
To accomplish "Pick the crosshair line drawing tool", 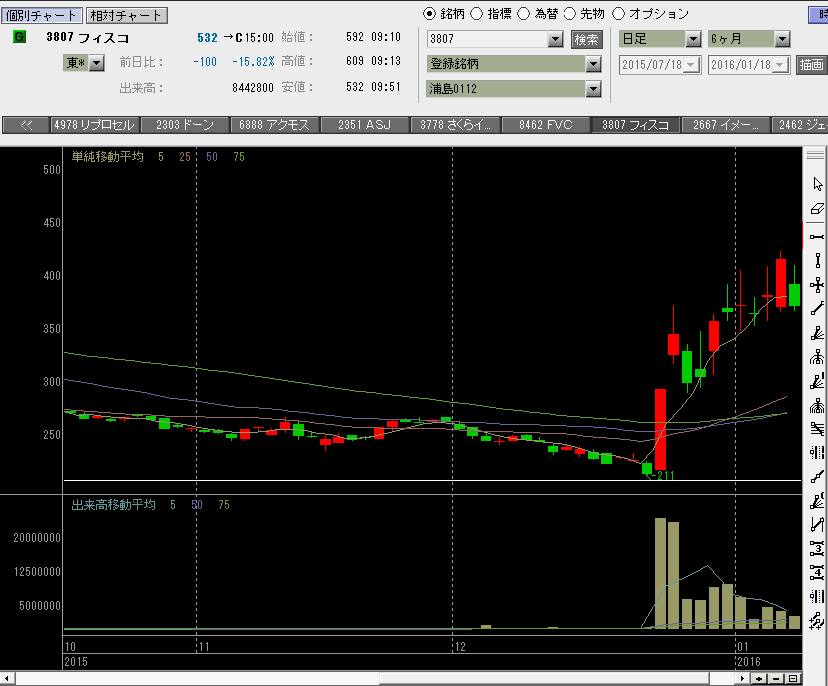I will pyautogui.click(x=817, y=285).
